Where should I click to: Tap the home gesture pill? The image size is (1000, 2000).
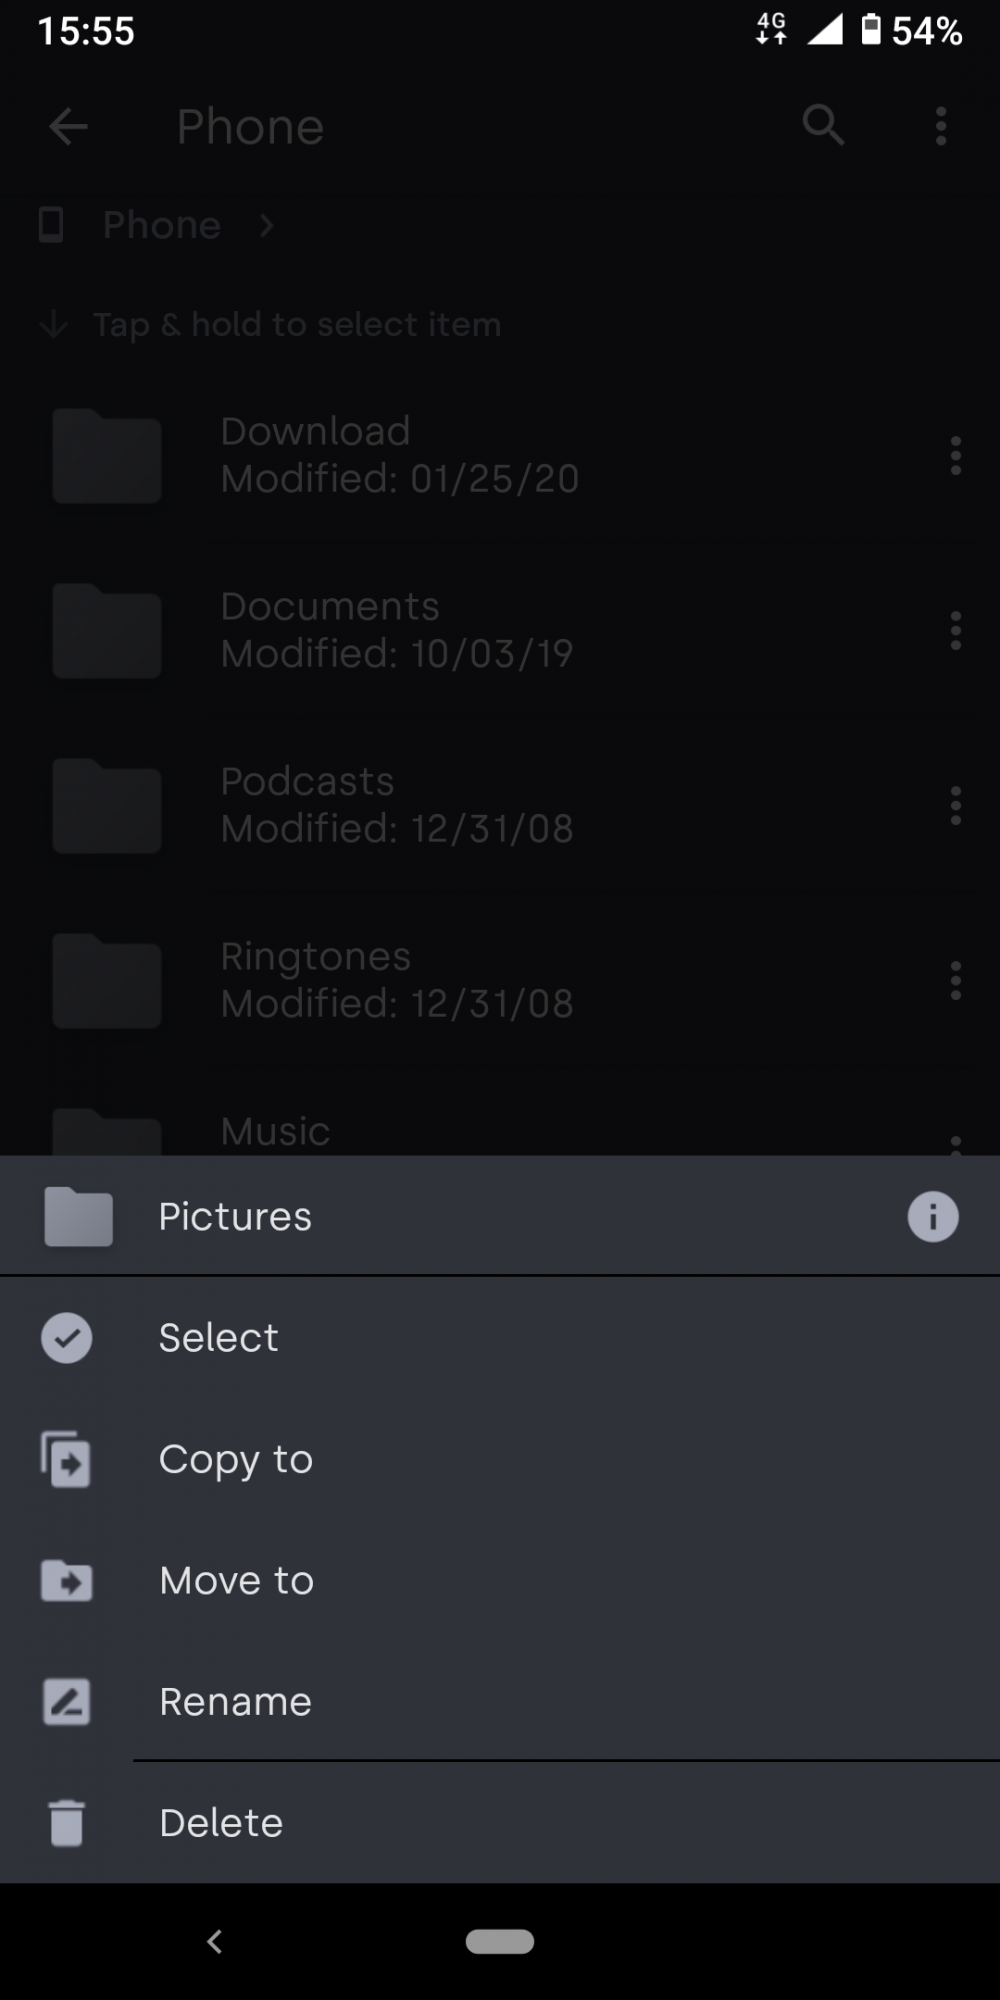(x=500, y=1941)
